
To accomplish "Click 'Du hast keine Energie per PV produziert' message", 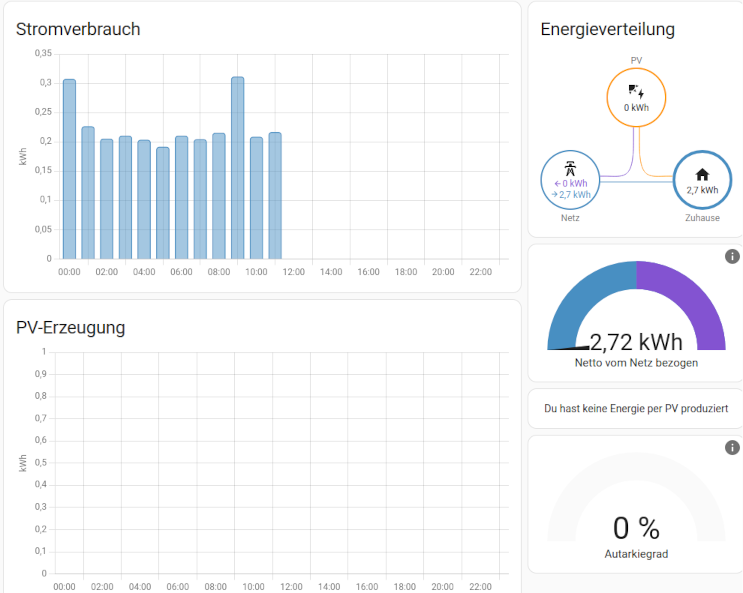I will (636, 408).
